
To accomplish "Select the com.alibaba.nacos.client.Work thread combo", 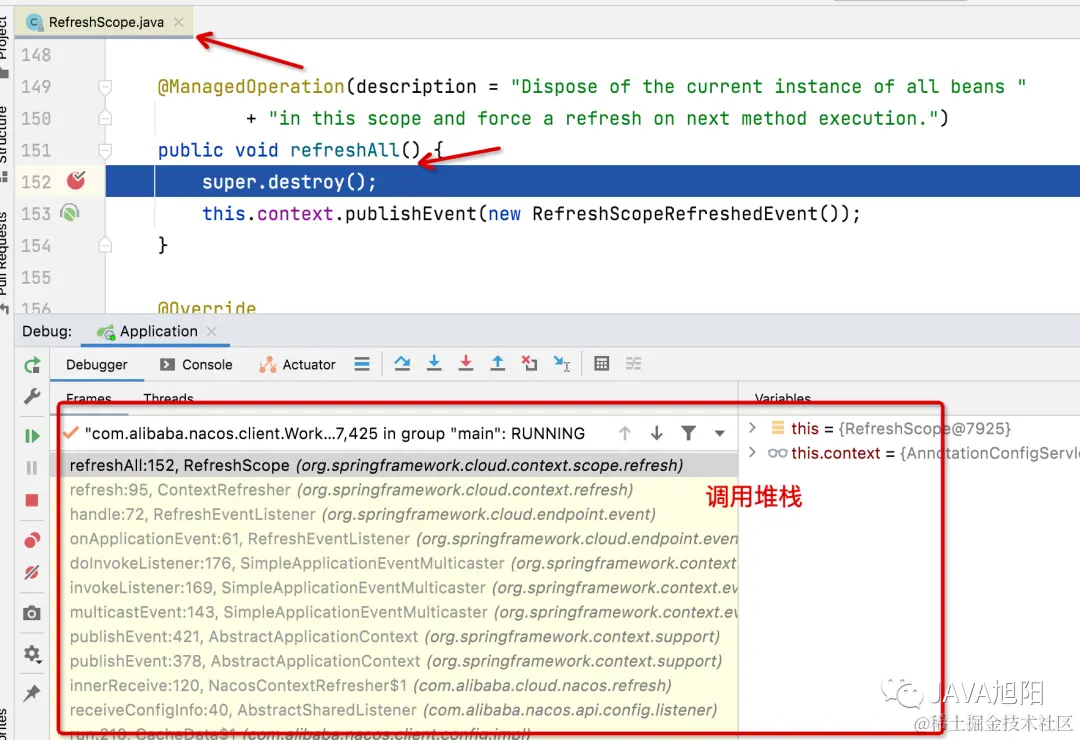I will click(334, 433).
